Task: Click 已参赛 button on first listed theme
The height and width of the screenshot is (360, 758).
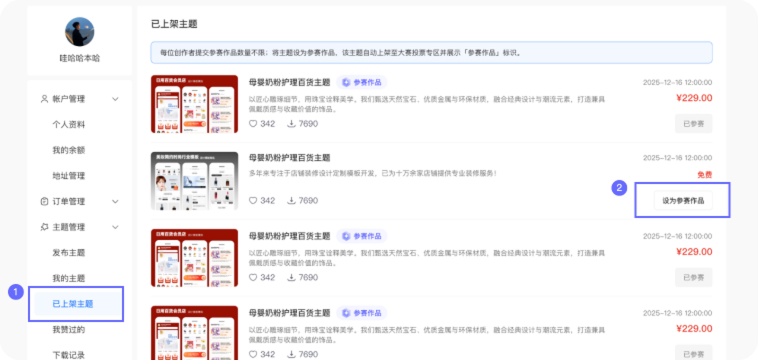Action: [x=694, y=124]
